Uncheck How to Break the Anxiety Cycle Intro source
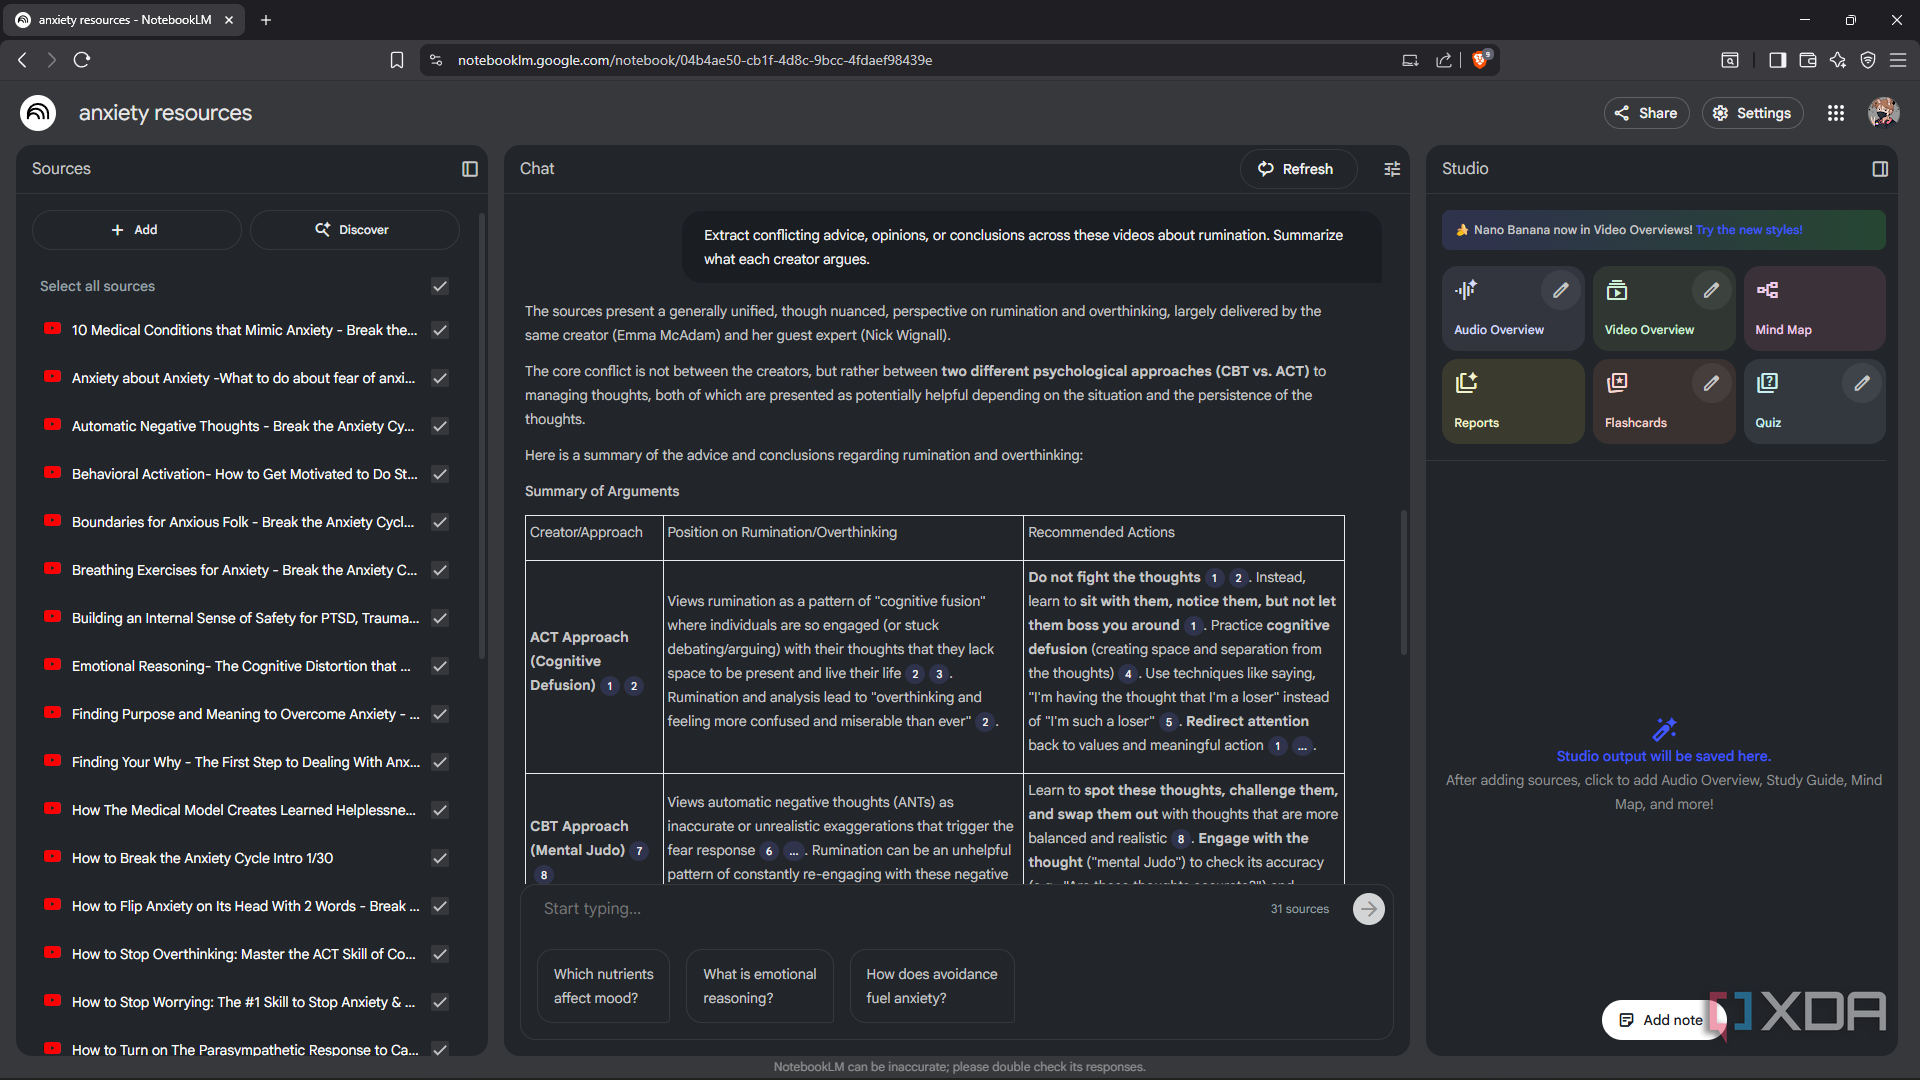 [x=440, y=858]
